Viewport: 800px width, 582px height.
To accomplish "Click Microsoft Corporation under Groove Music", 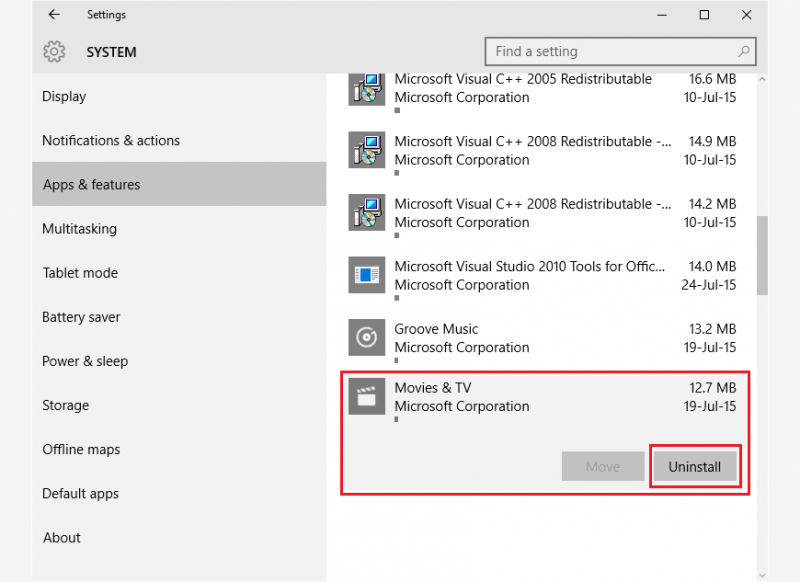I will coord(462,347).
